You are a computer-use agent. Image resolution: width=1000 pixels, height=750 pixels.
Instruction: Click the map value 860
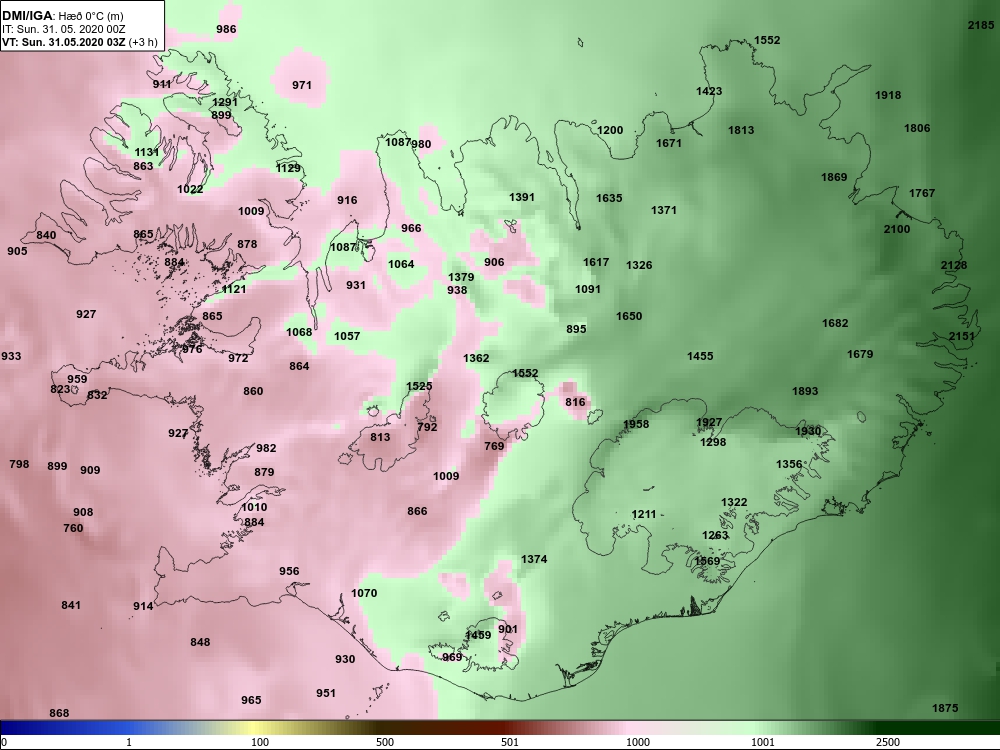(253, 391)
